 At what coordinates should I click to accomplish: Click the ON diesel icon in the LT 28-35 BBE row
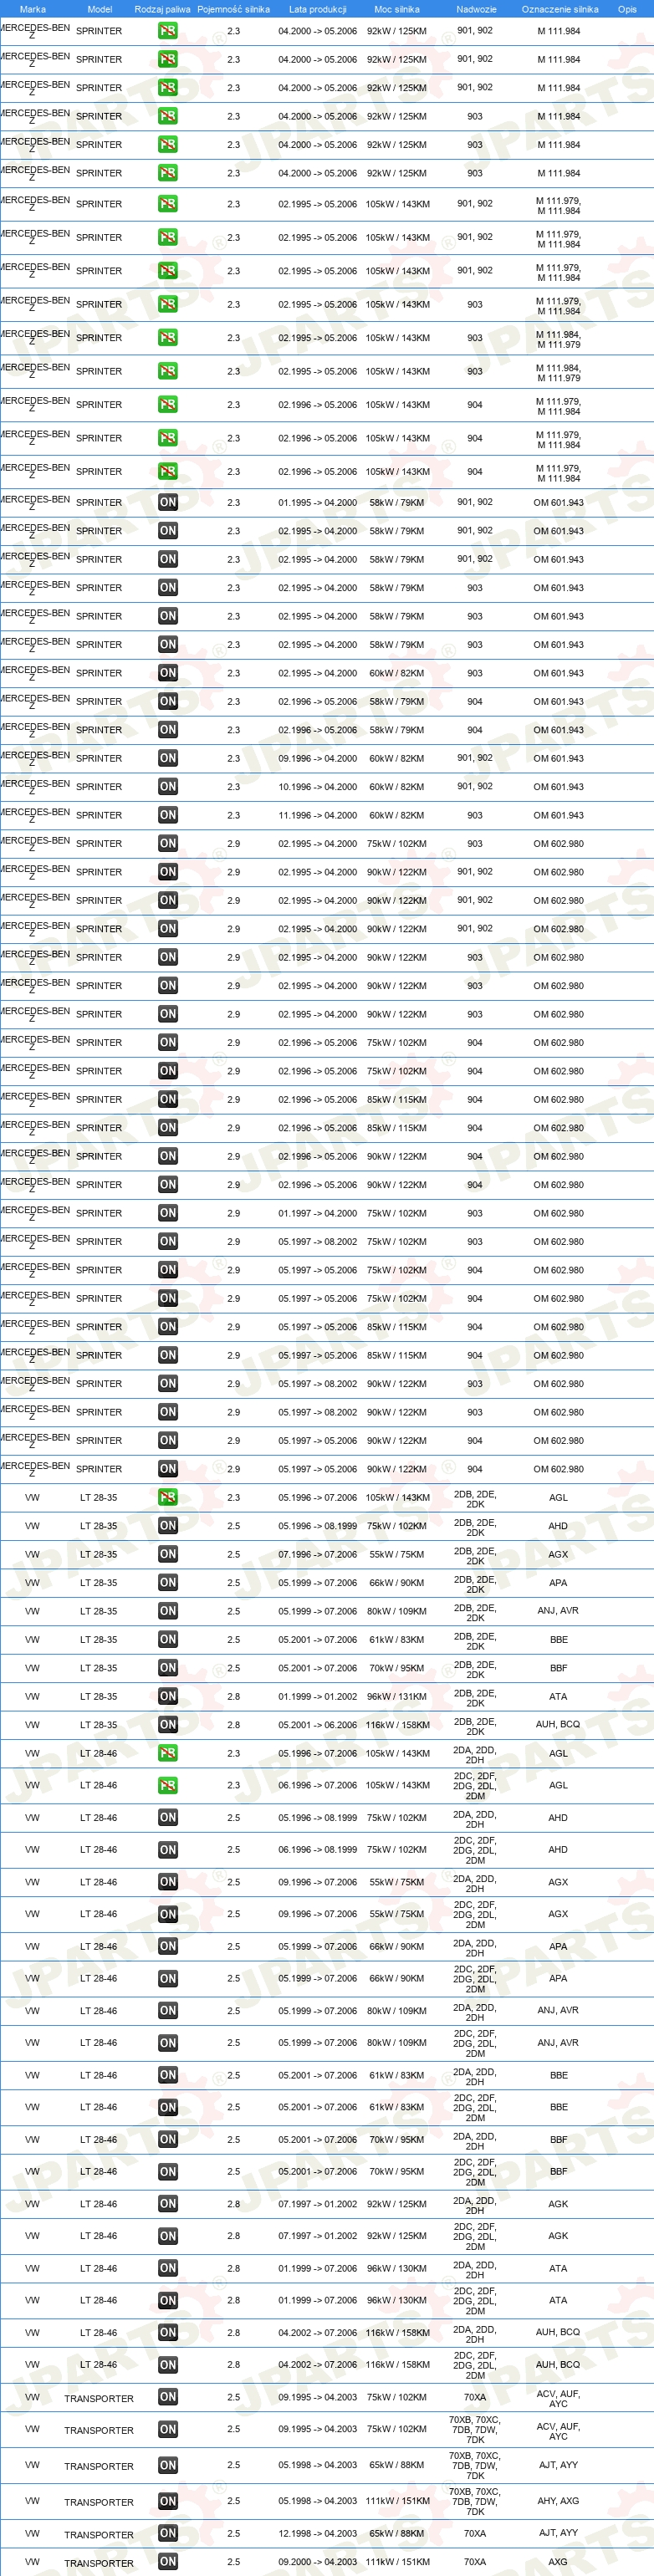tap(168, 1640)
